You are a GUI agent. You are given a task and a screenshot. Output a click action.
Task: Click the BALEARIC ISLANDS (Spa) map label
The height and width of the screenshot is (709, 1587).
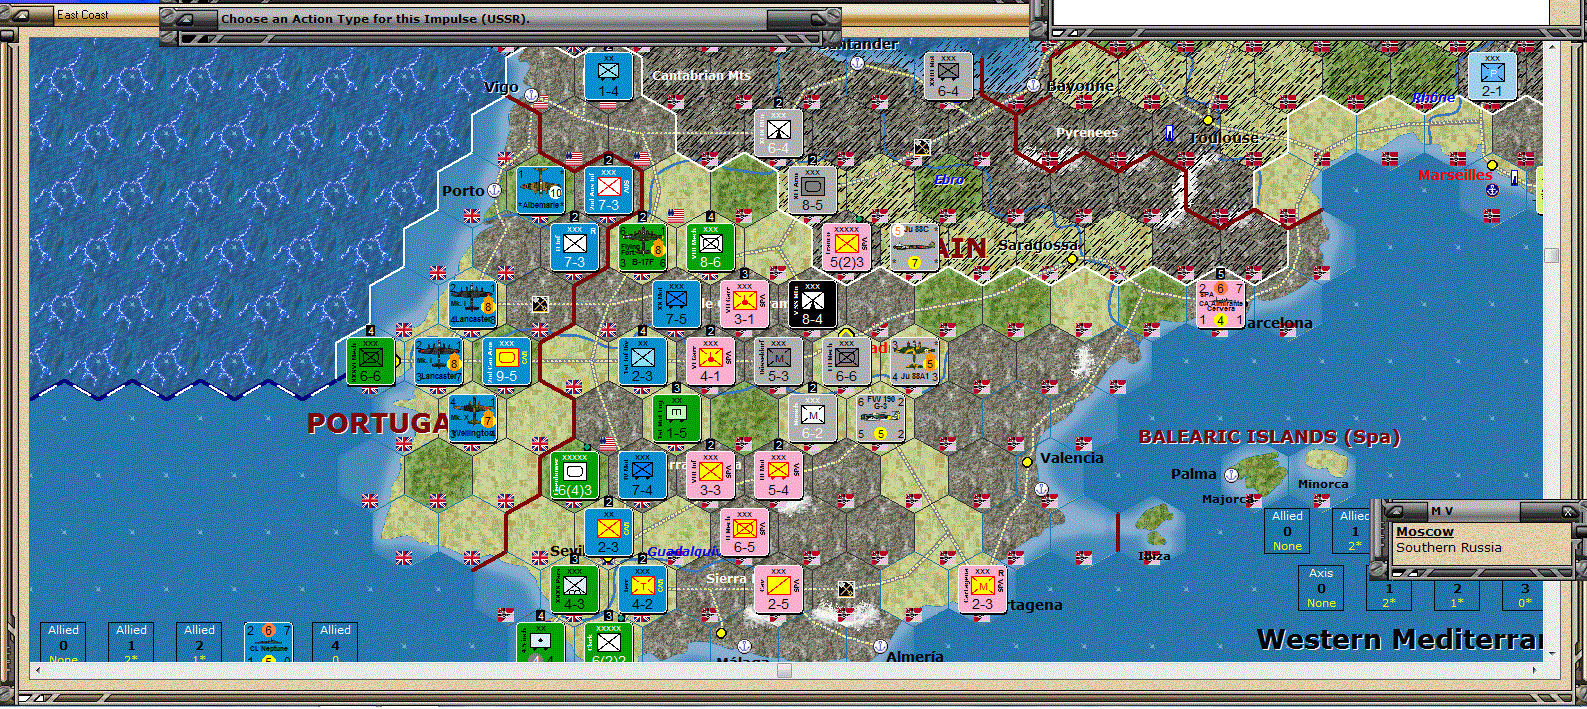point(1269,437)
